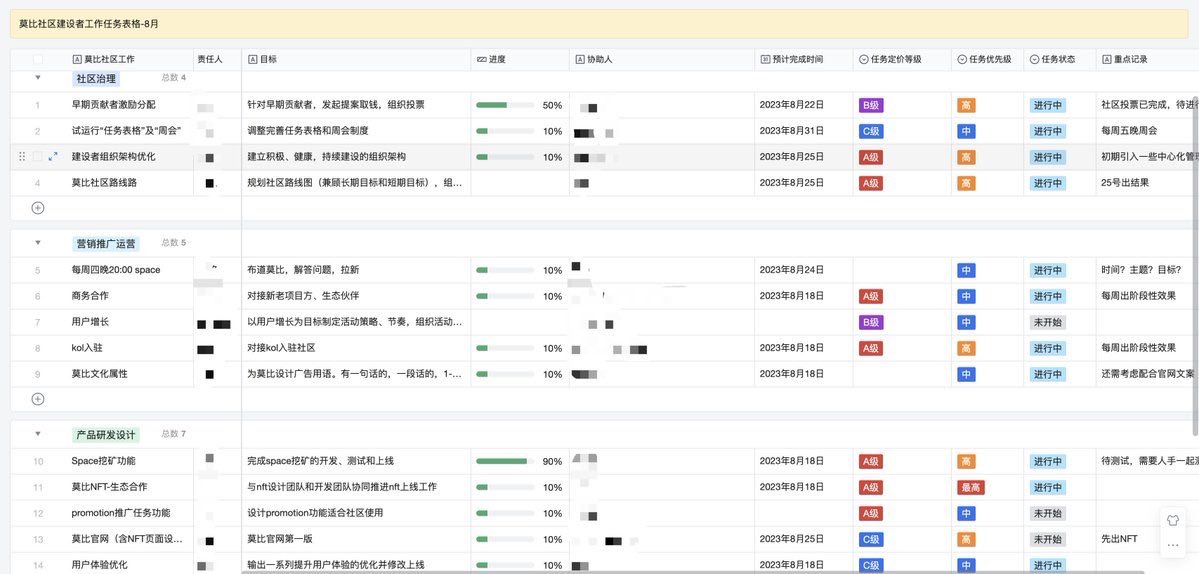
Task: Click the 50% progress bar of 早期贡献者激励分配
Action: [505, 105]
